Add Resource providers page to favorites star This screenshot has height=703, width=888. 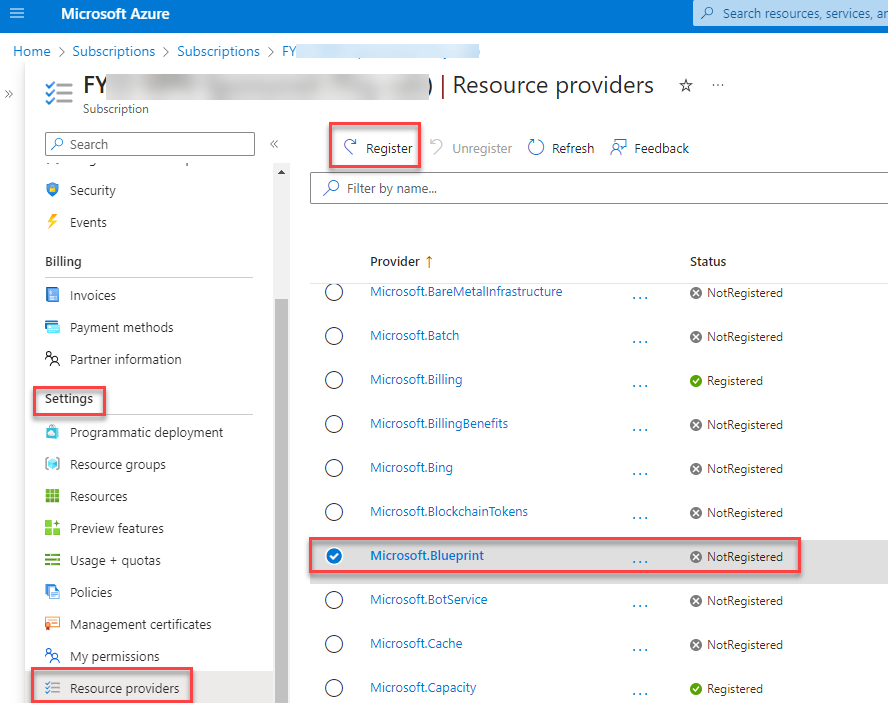pyautogui.click(x=685, y=86)
